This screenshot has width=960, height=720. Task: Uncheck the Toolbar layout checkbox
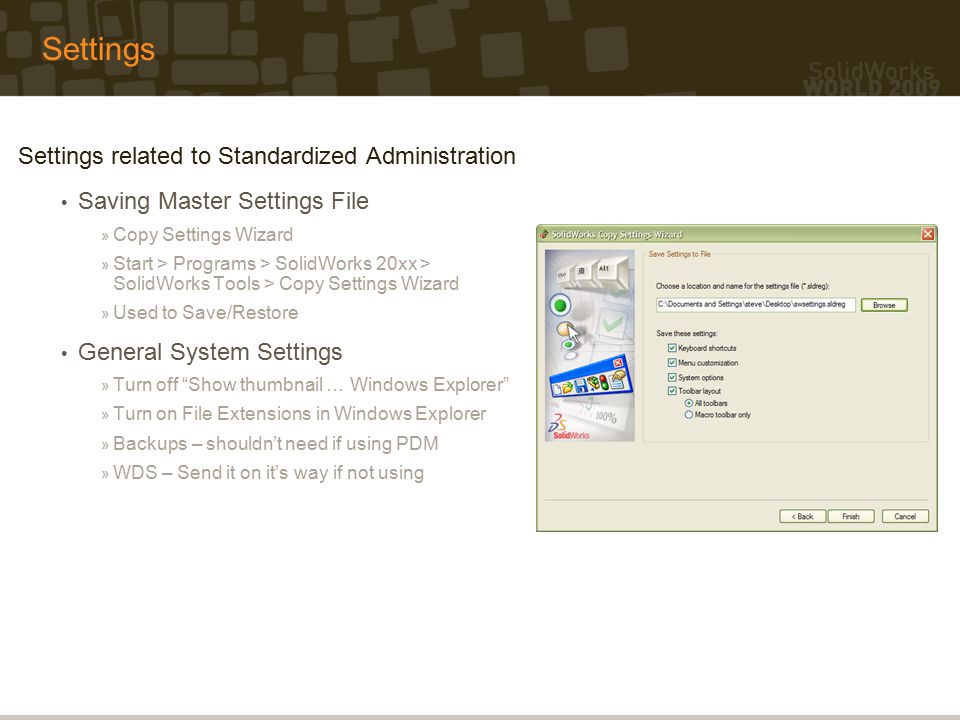[672, 391]
